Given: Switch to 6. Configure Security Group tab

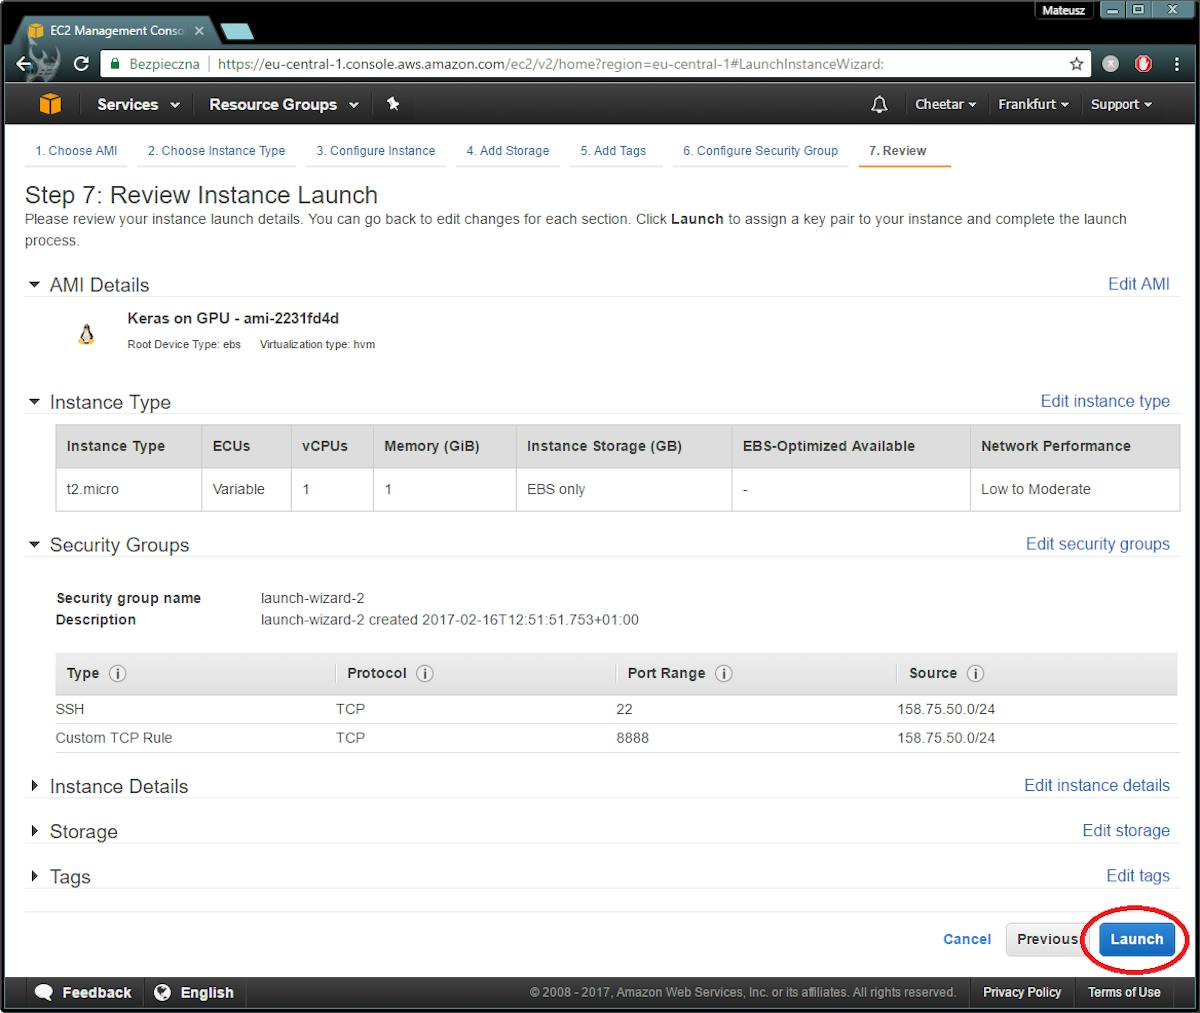Looking at the screenshot, I should [x=760, y=151].
